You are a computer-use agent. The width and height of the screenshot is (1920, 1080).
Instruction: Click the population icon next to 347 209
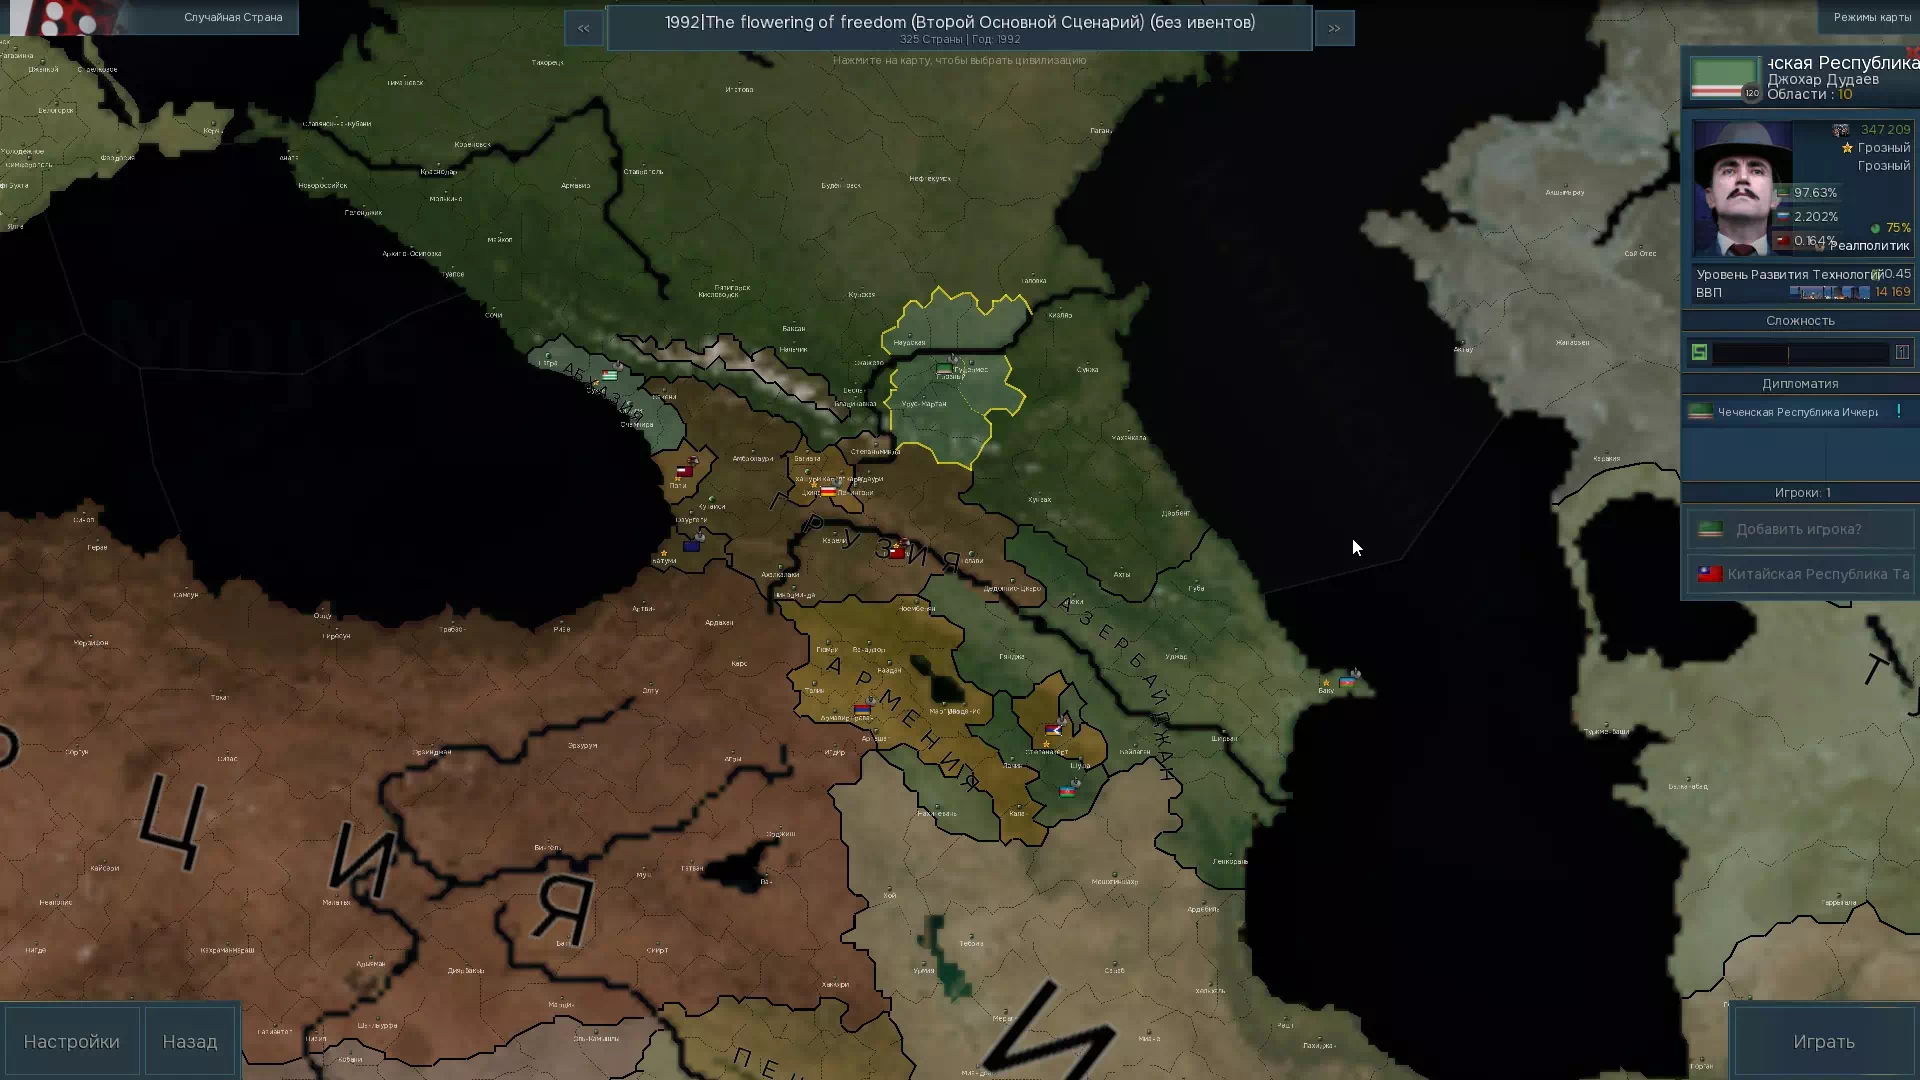(1841, 130)
